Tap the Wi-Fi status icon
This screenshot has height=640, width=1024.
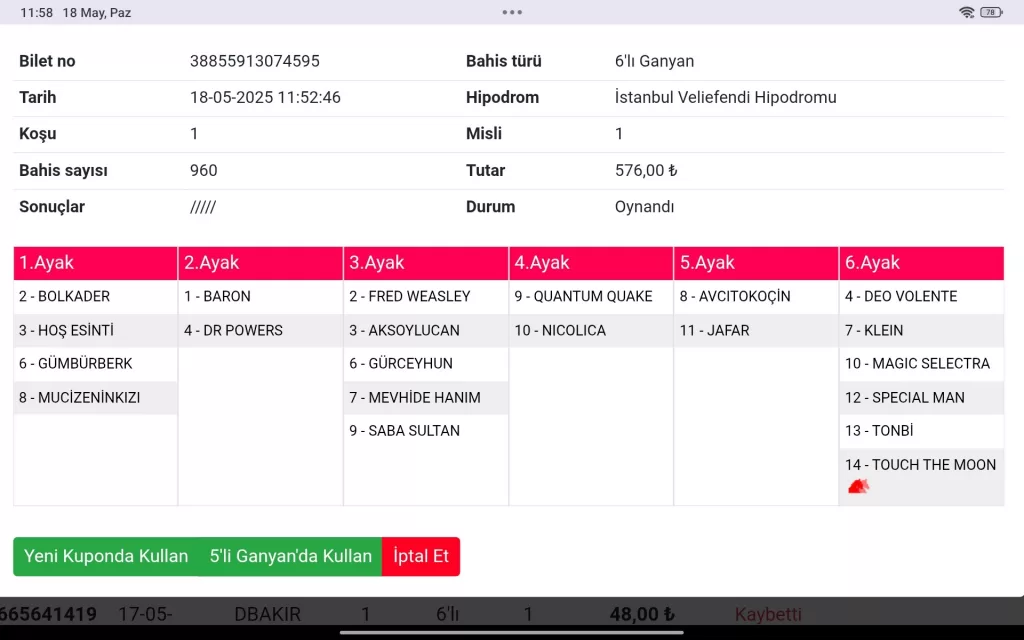pos(966,12)
